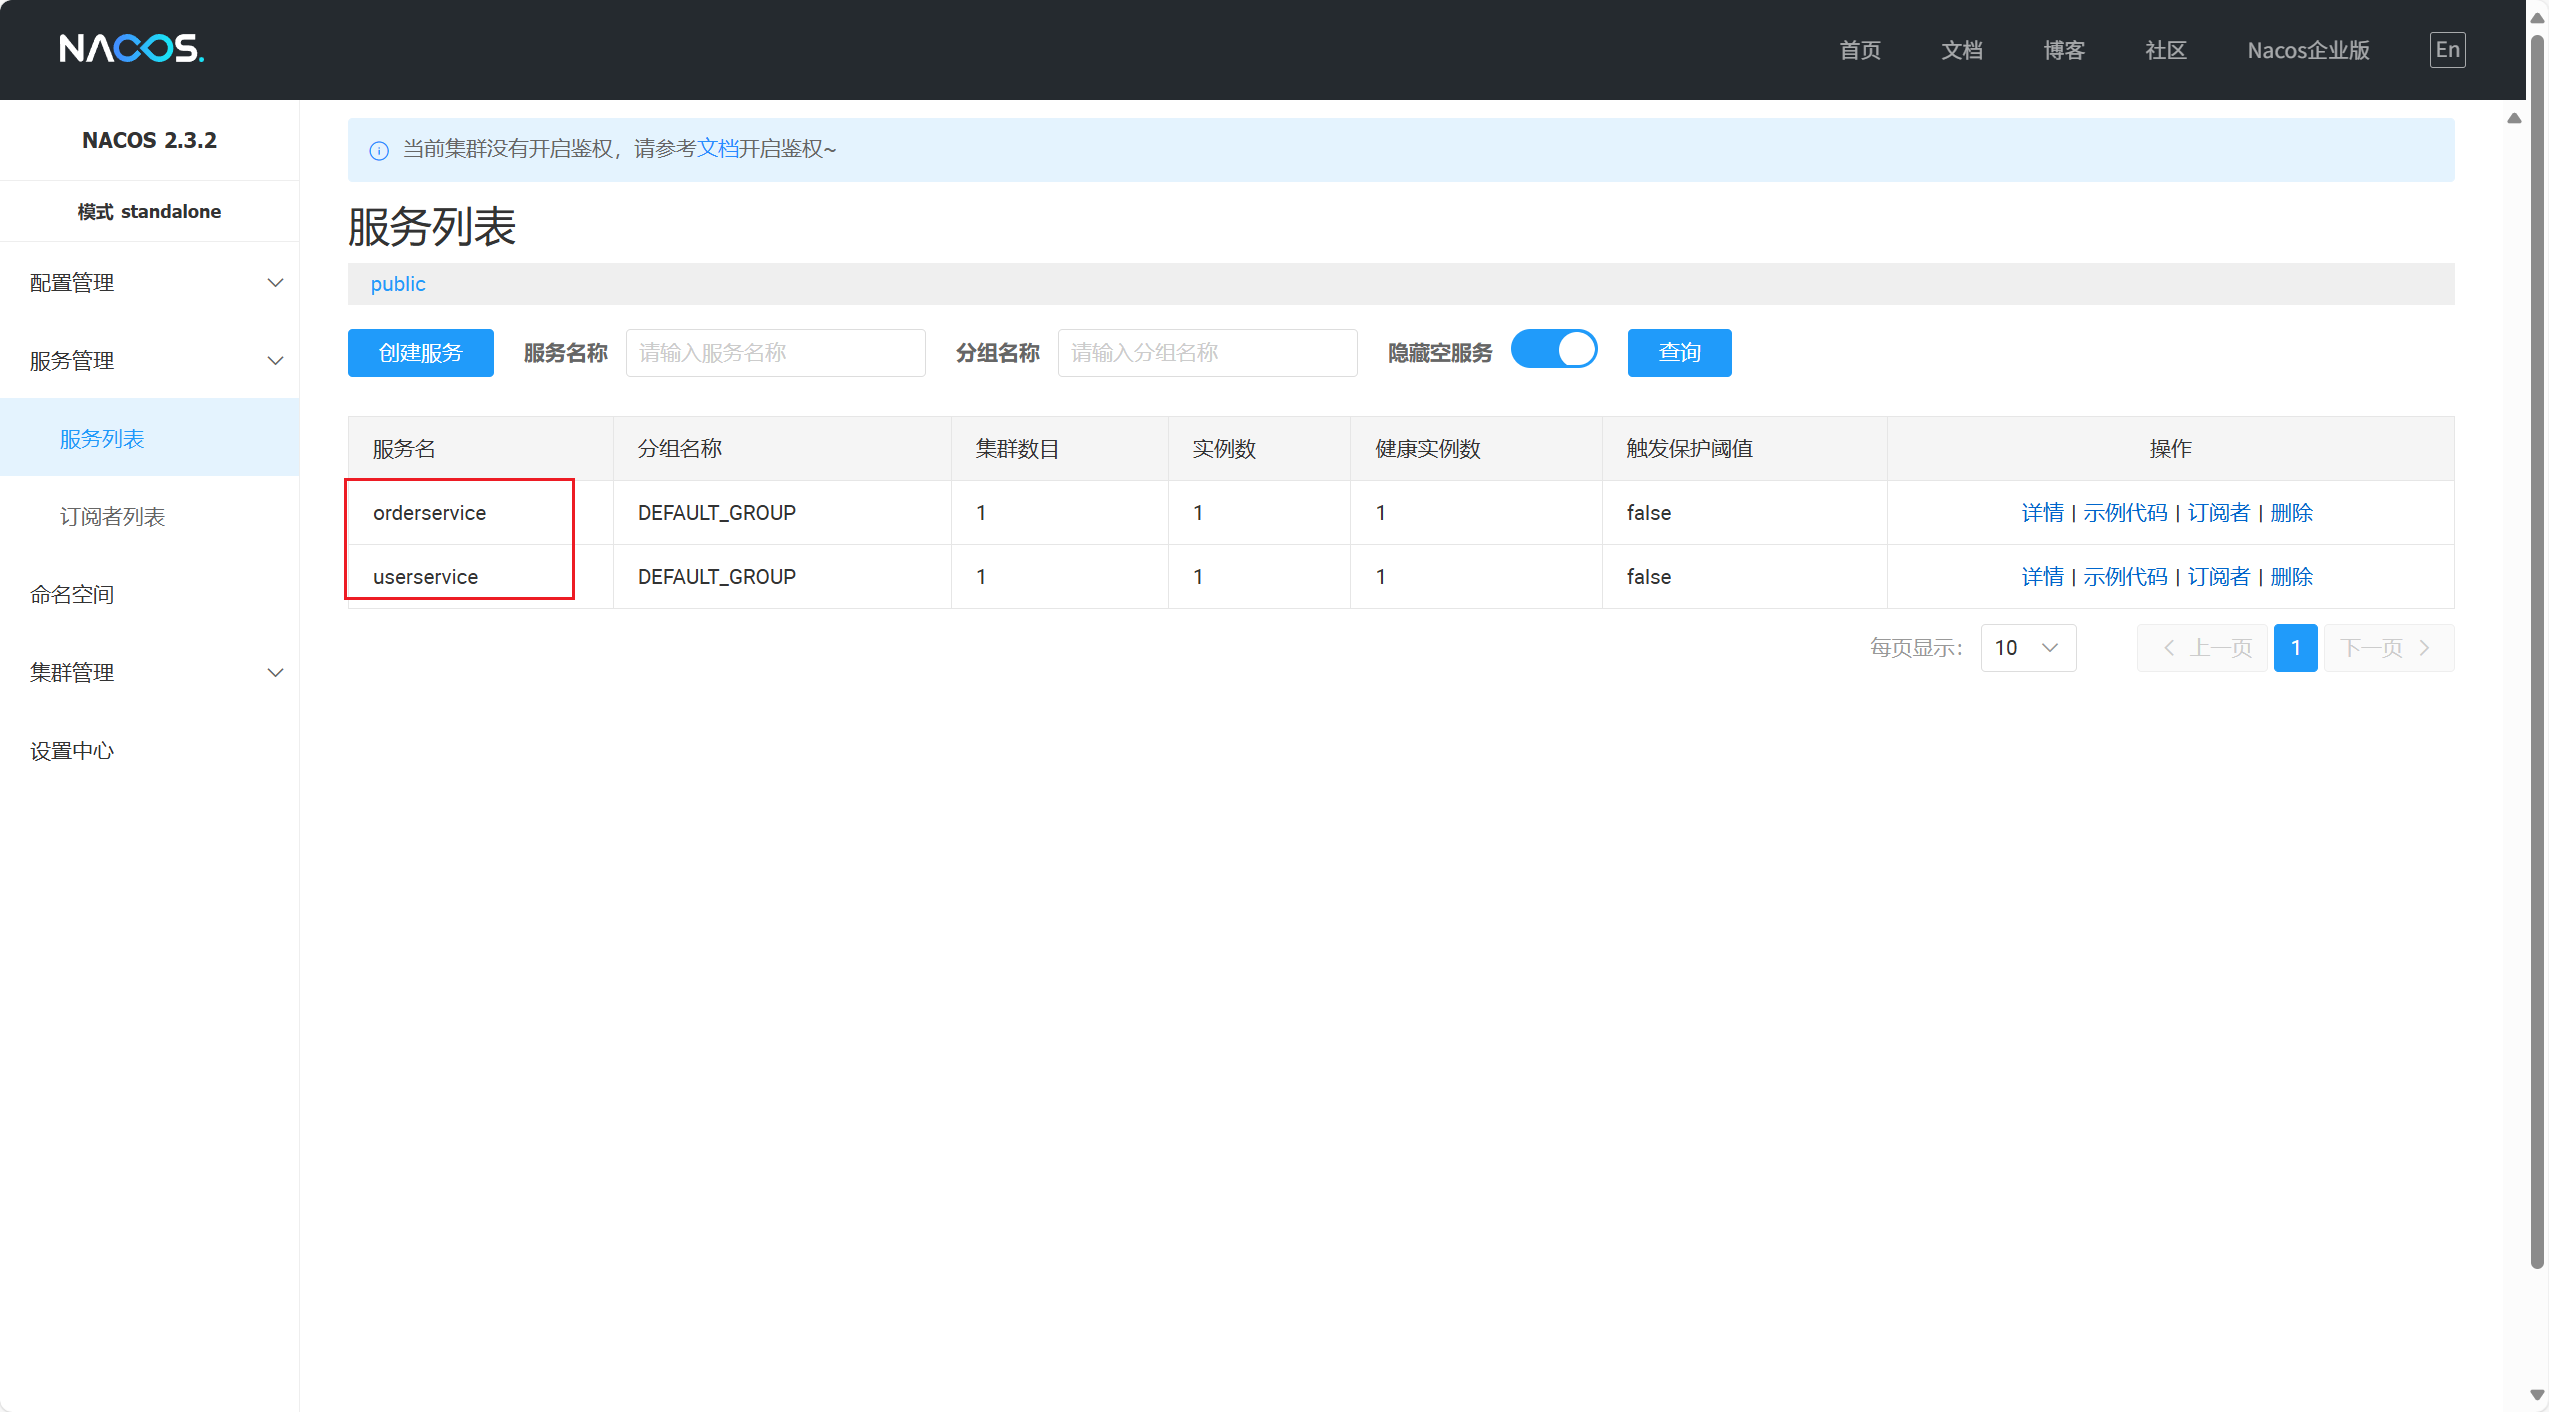Screen dimensions: 2549x1412
Task: Click the NACOS logo in header
Action: pos(131,48)
